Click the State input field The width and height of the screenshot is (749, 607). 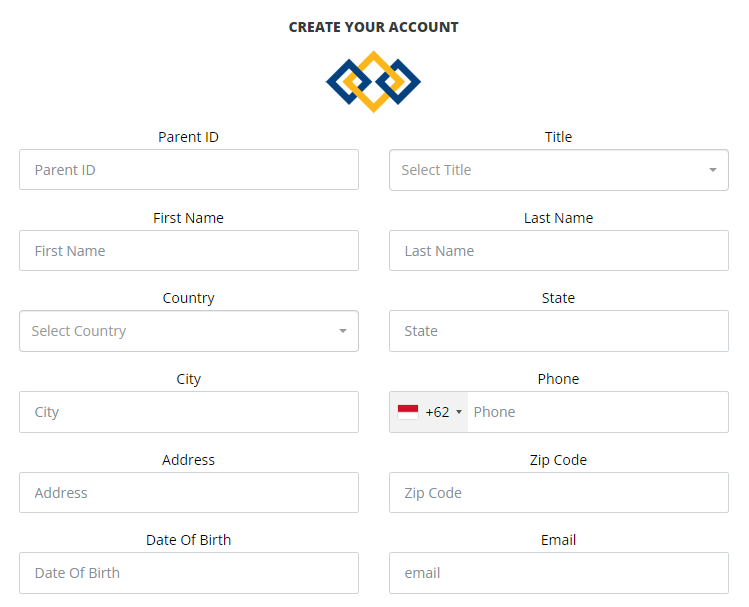(x=558, y=331)
